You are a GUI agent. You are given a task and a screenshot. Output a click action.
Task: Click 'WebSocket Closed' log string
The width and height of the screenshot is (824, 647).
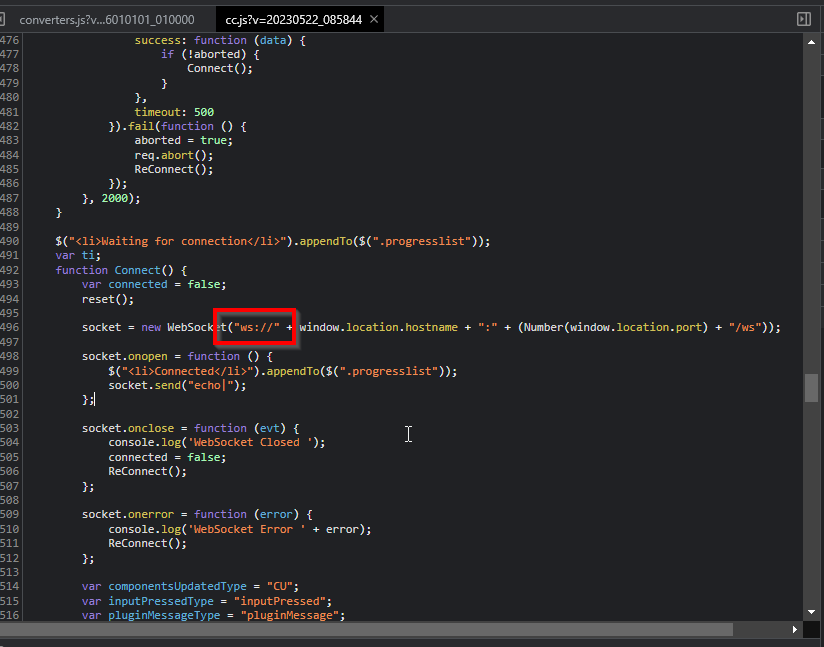coord(250,442)
